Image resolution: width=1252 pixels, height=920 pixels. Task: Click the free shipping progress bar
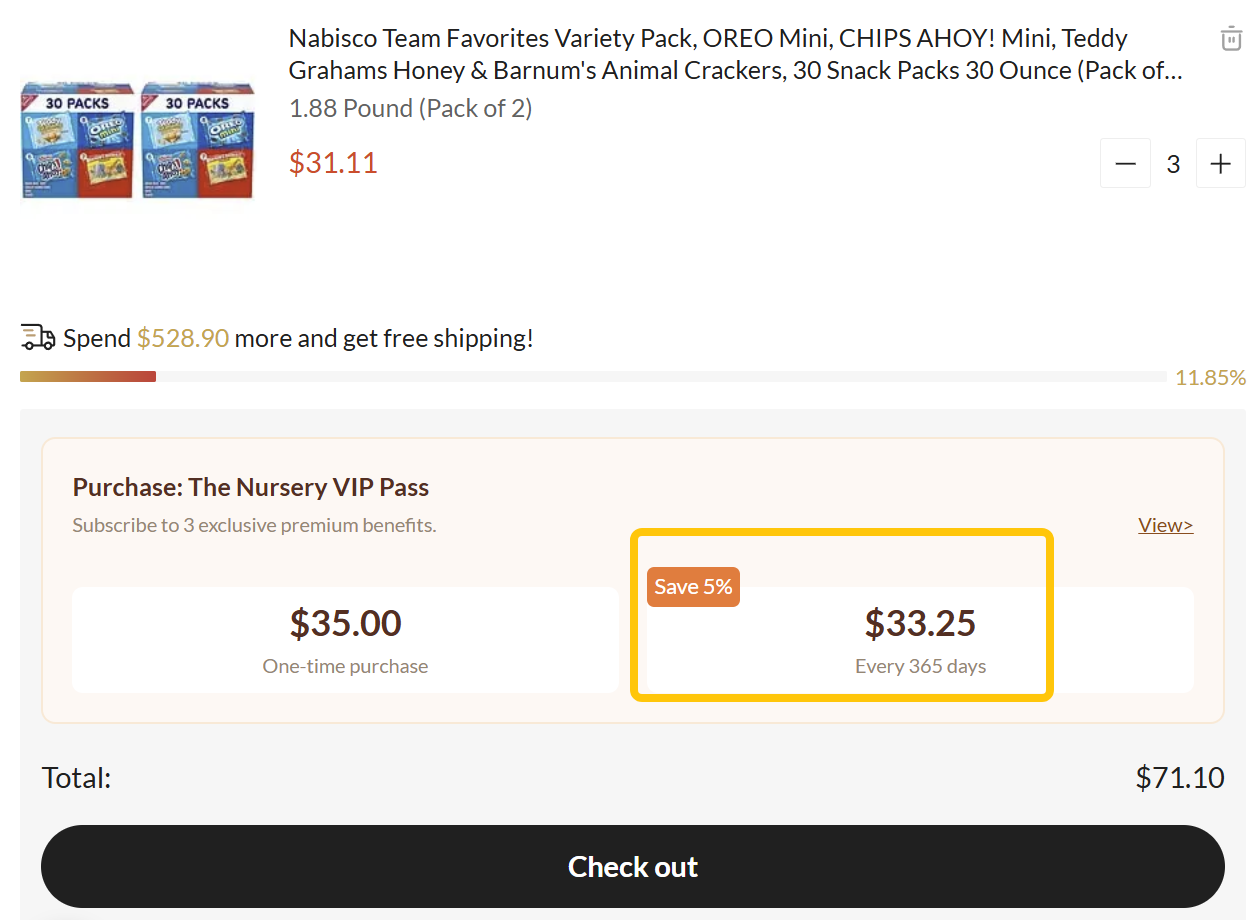592,377
